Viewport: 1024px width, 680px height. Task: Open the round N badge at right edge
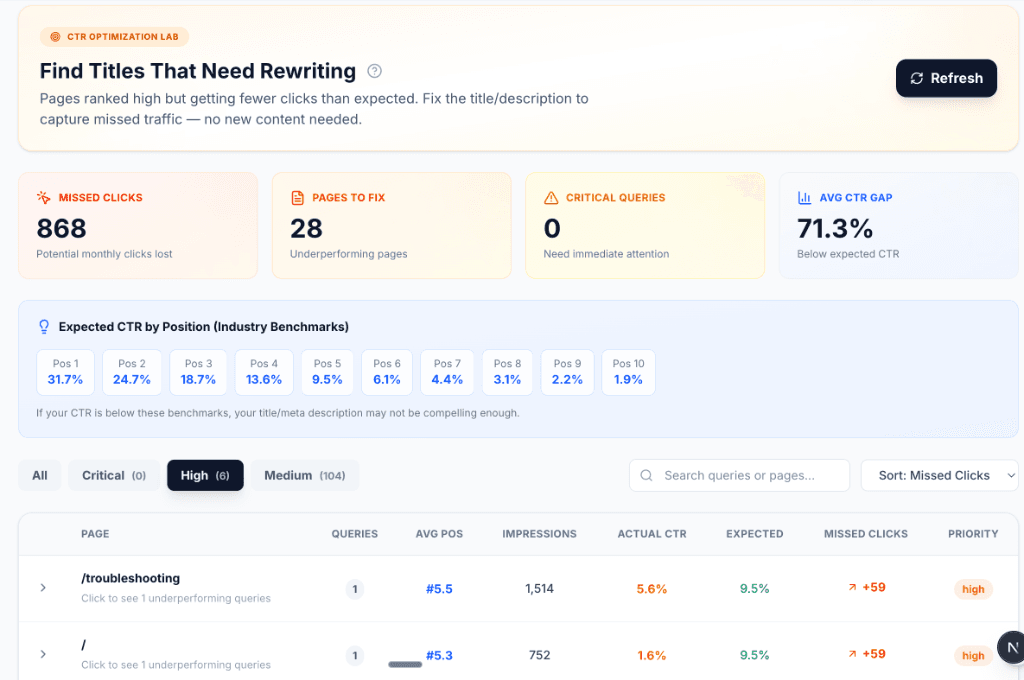click(x=1012, y=648)
